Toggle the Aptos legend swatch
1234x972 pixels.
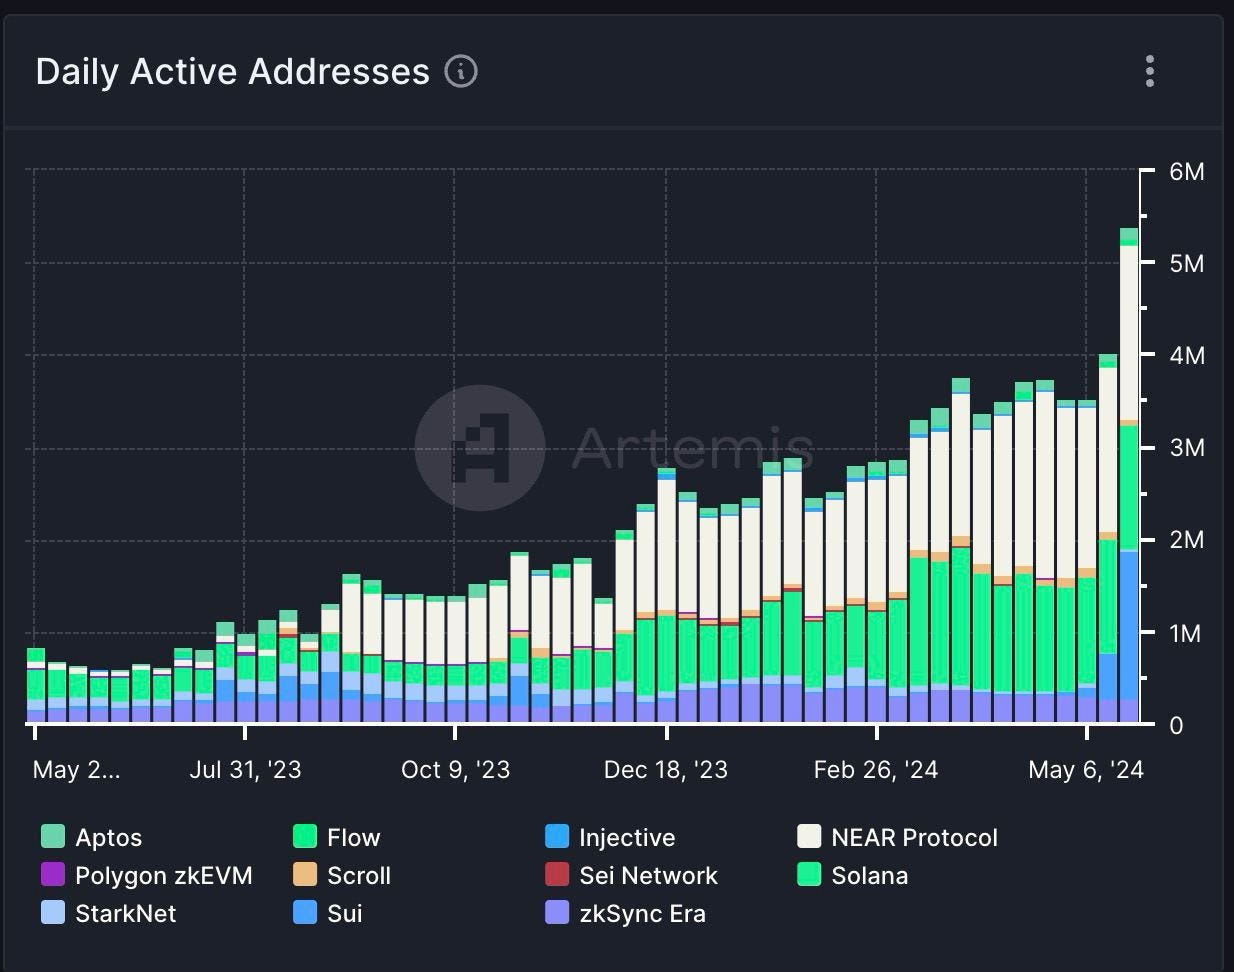tap(53, 837)
